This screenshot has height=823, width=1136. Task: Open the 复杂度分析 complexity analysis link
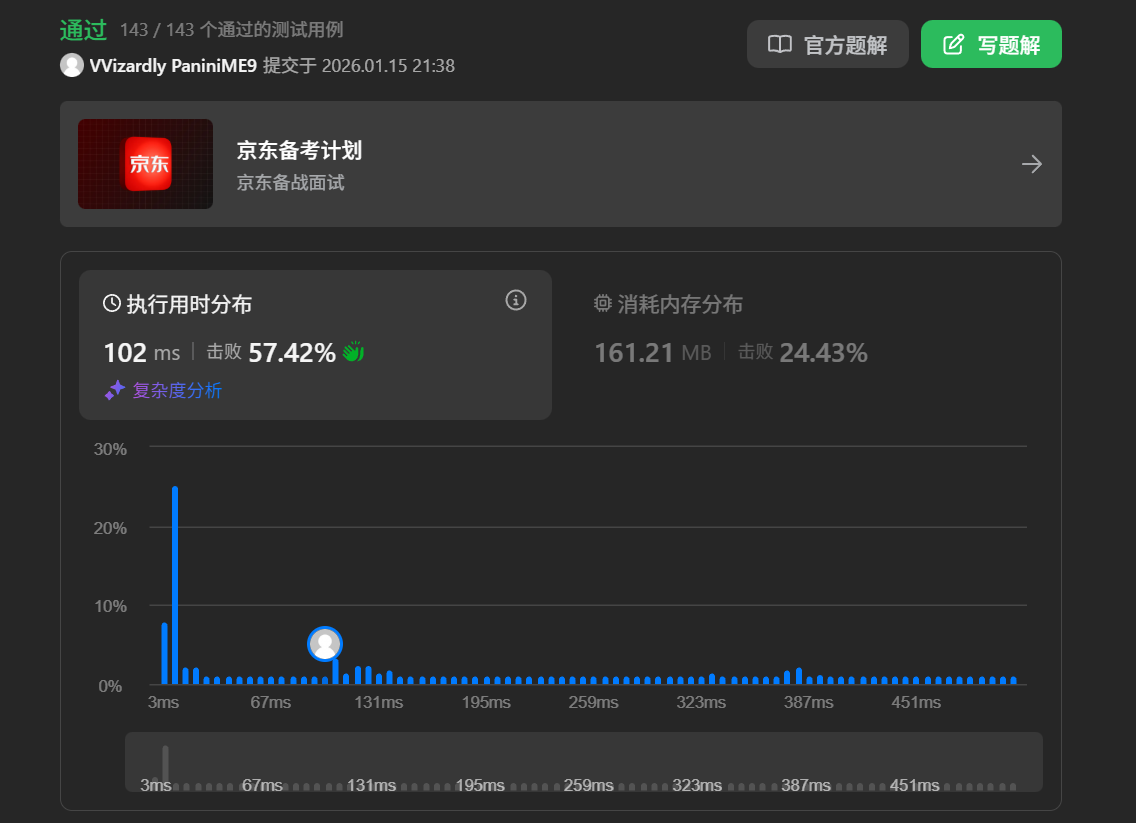[x=177, y=390]
